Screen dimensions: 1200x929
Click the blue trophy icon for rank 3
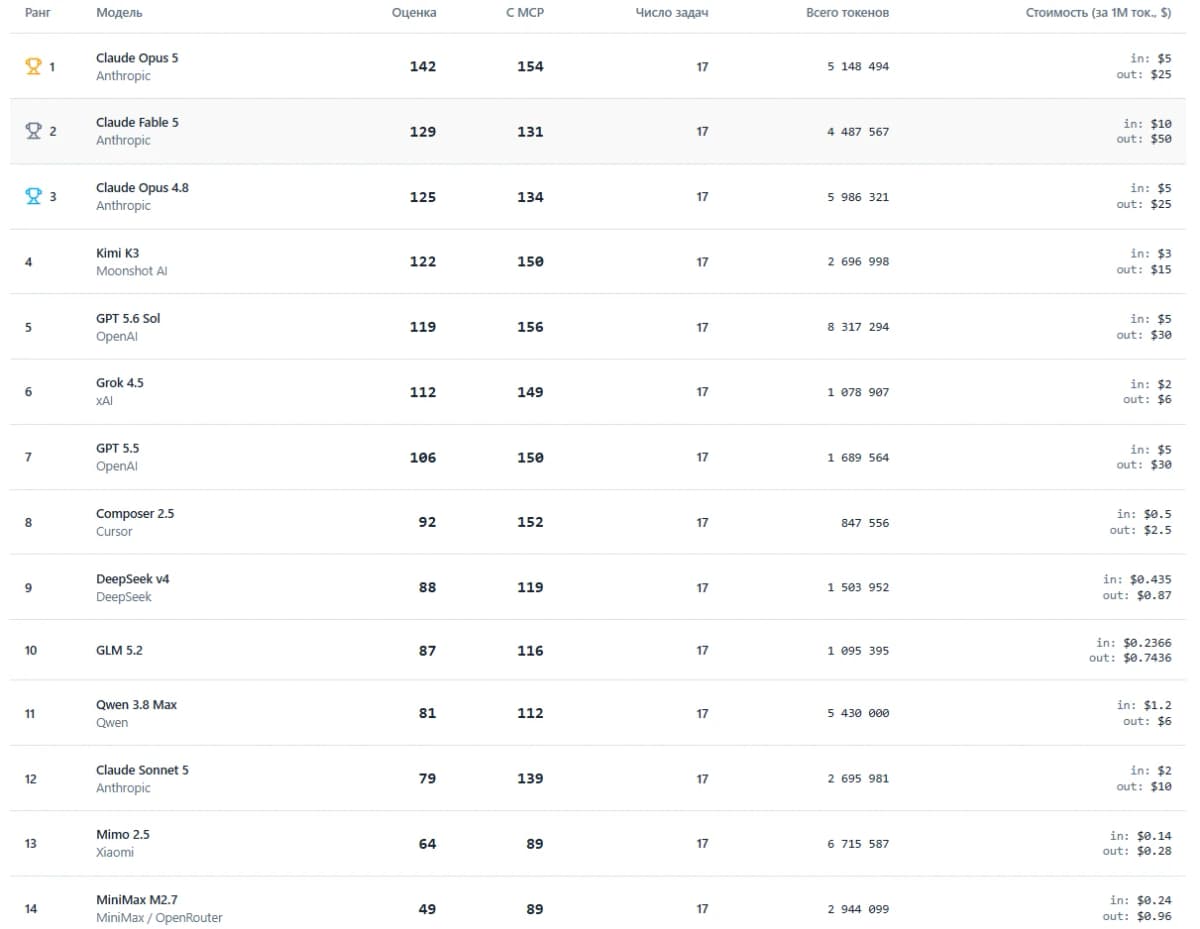[33, 196]
